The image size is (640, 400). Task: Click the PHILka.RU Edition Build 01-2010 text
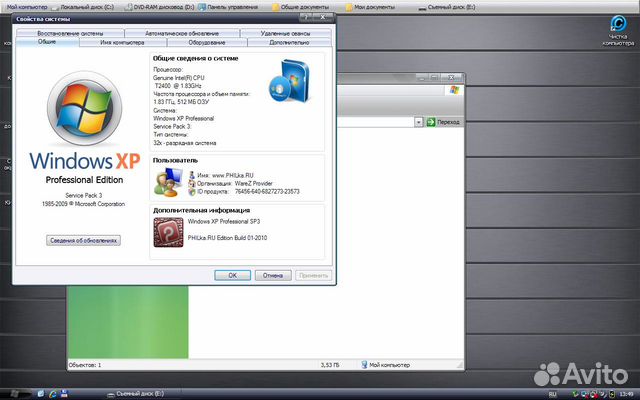tap(227, 238)
